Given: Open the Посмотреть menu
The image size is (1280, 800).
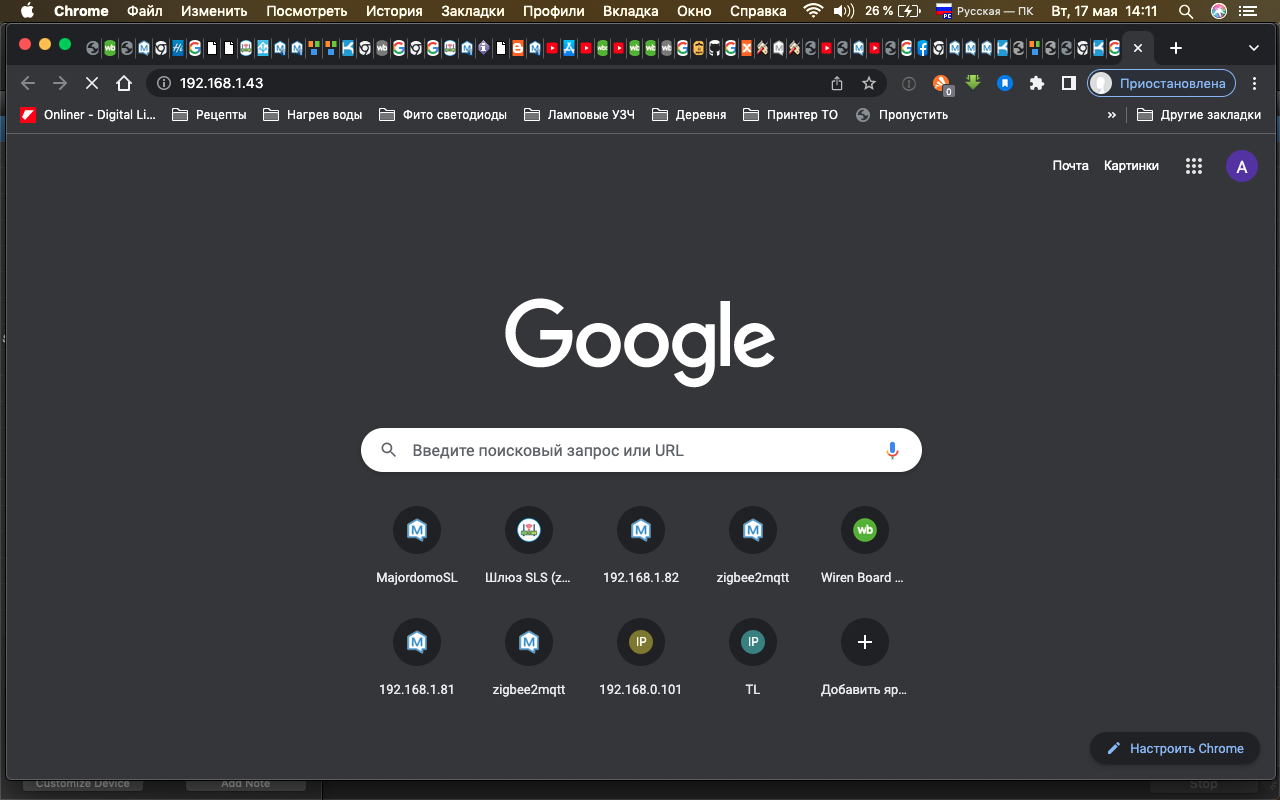Looking at the screenshot, I should coord(306,11).
